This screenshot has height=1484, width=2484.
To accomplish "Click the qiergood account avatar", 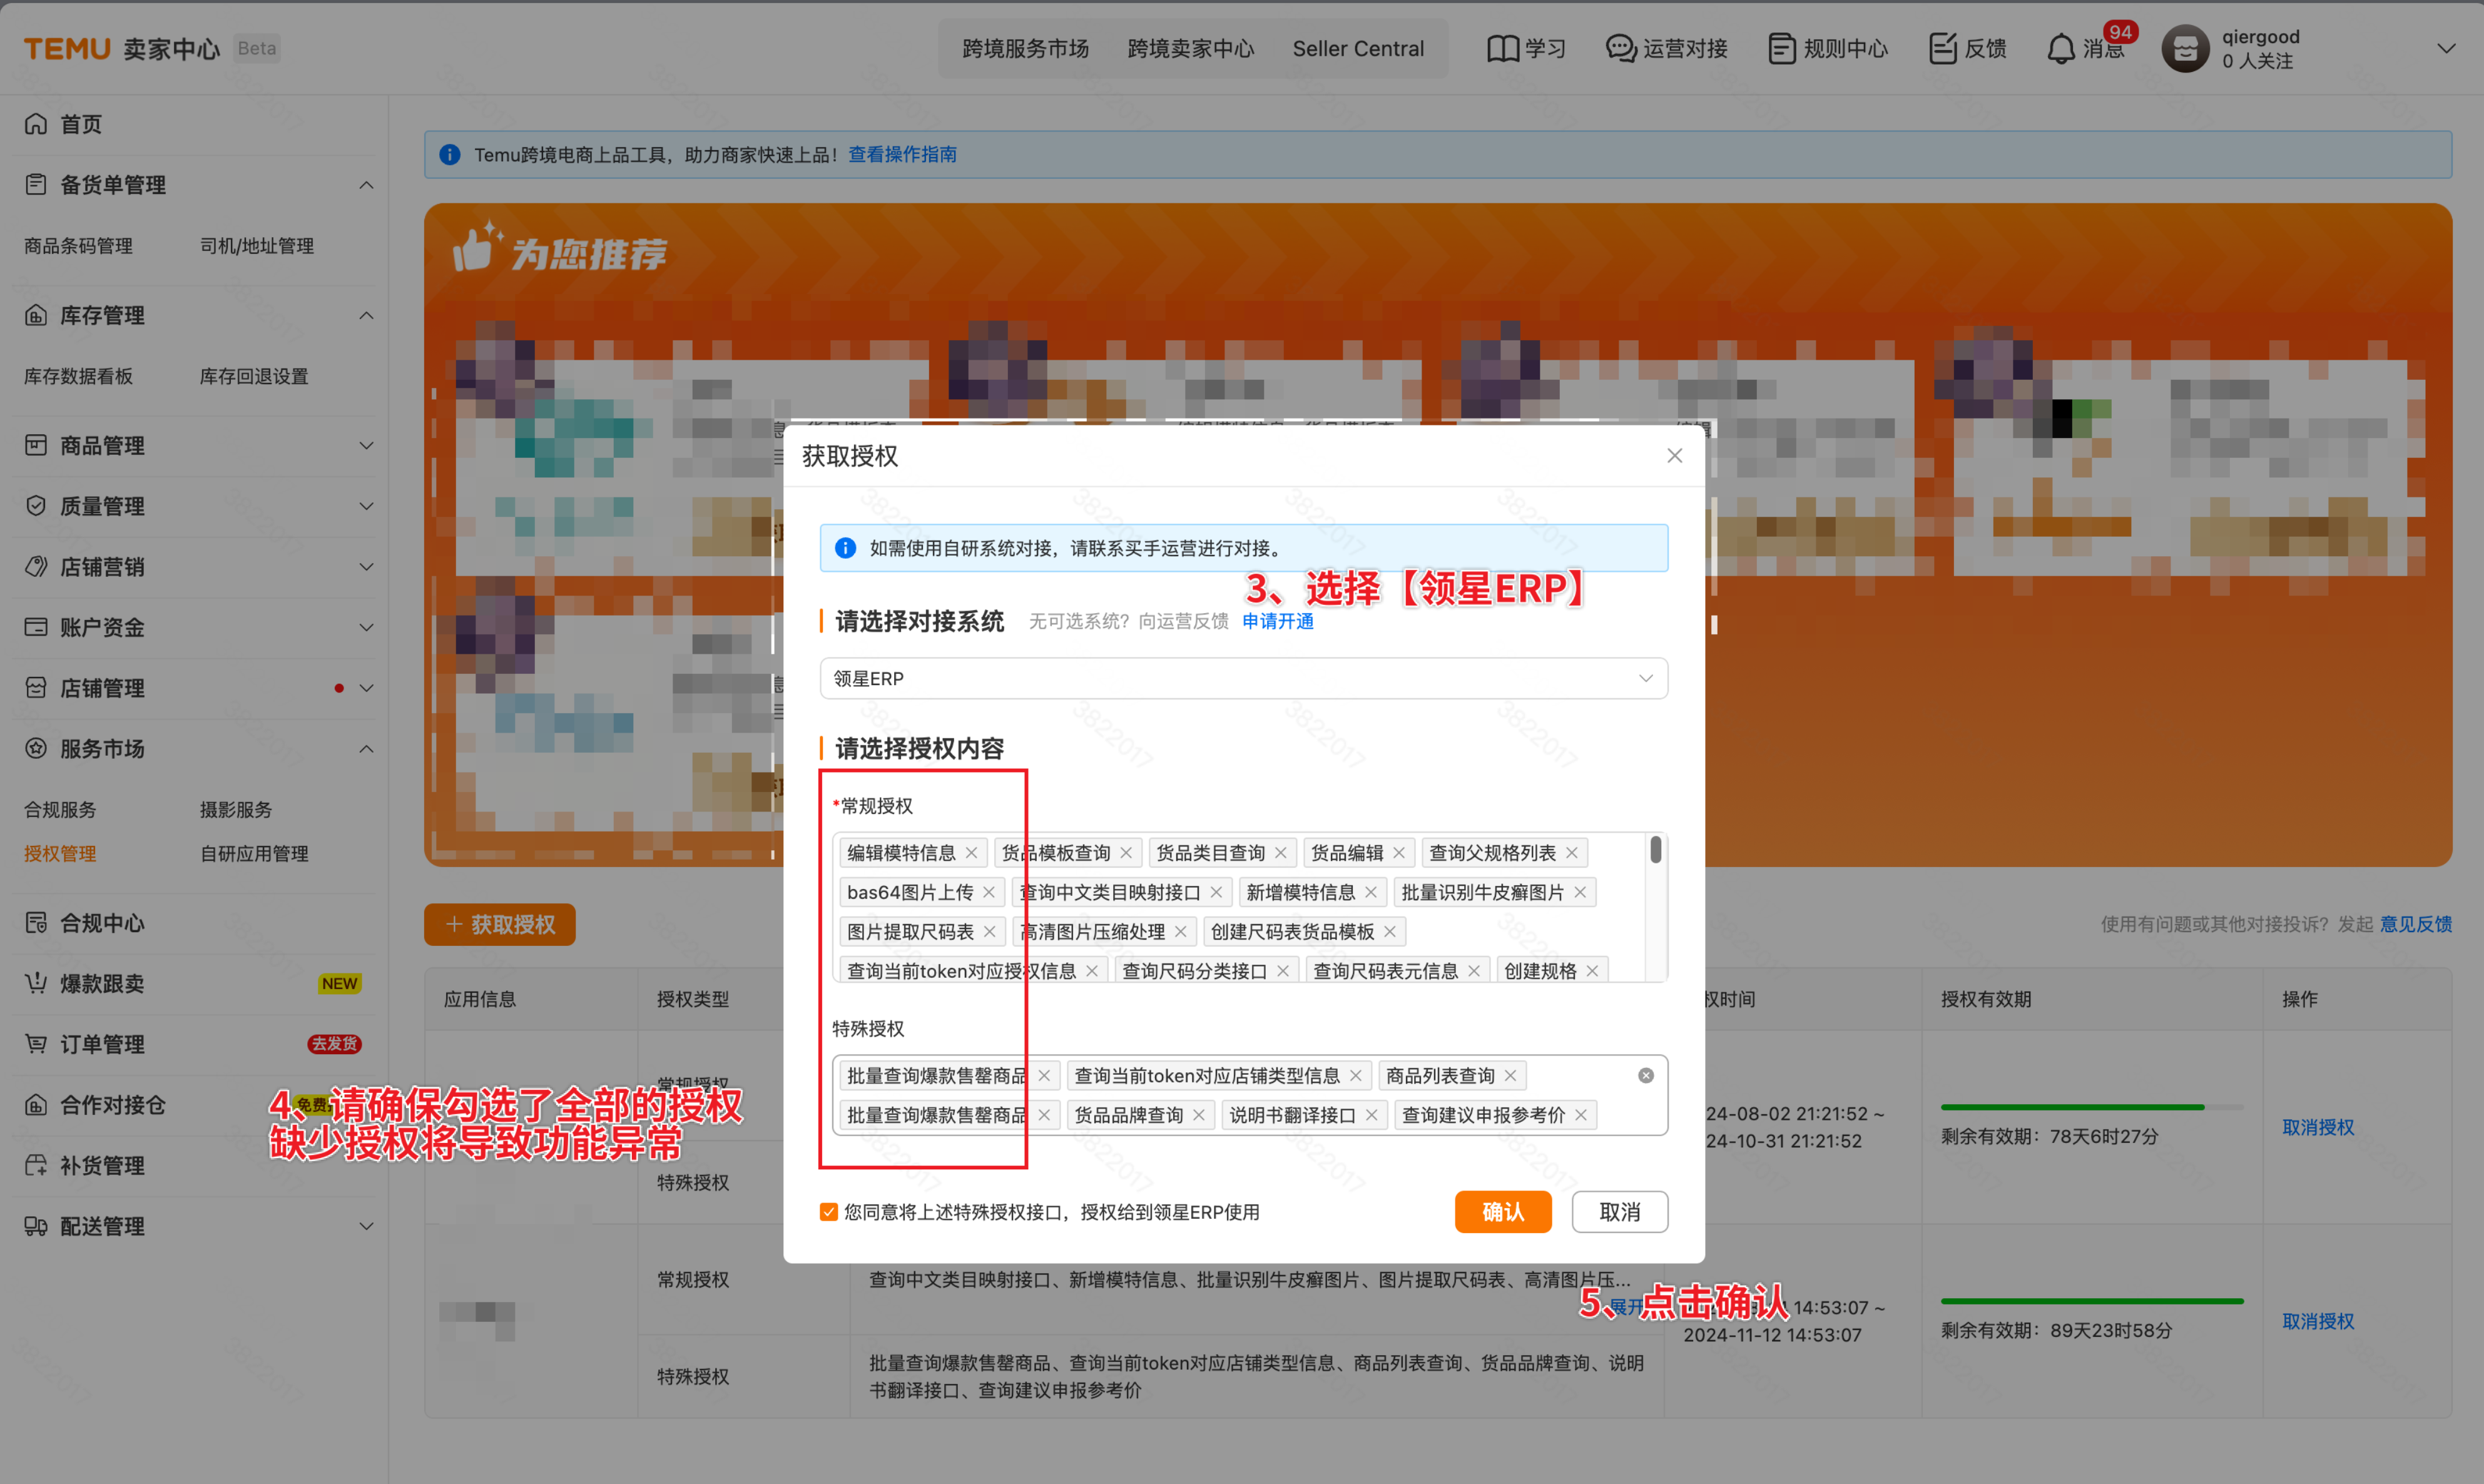I will pyautogui.click(x=2185, y=48).
